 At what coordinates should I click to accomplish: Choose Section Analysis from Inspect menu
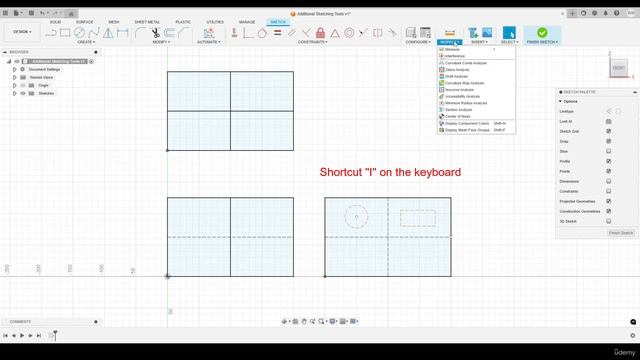476,110
